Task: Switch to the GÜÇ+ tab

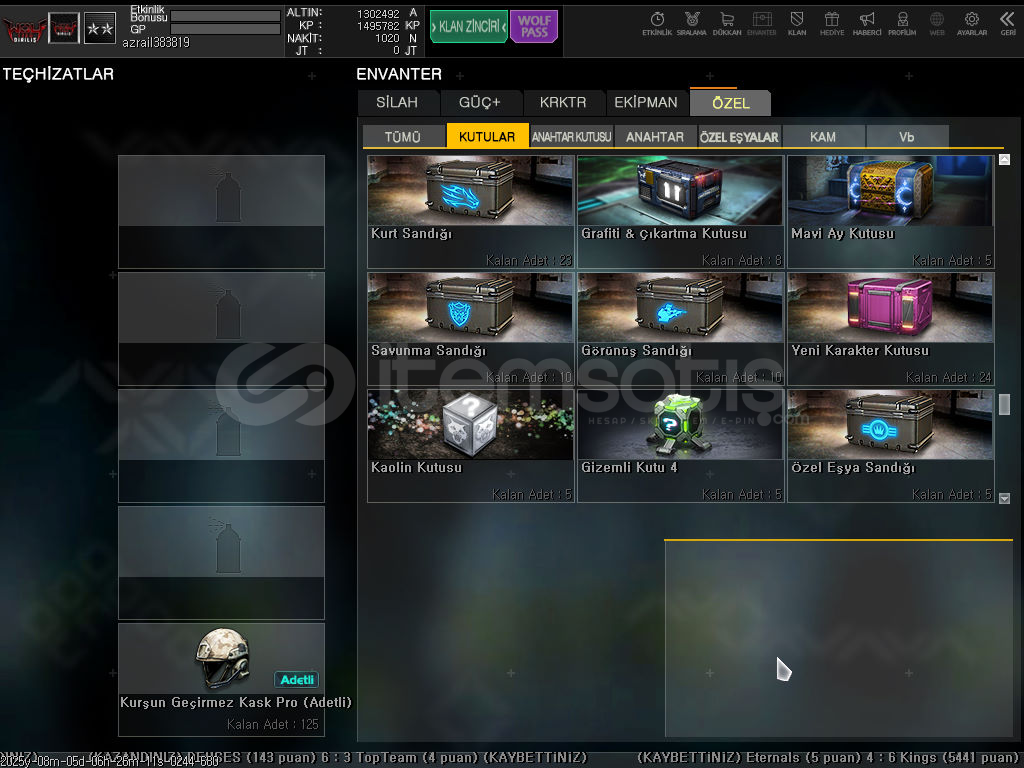Action: click(480, 103)
